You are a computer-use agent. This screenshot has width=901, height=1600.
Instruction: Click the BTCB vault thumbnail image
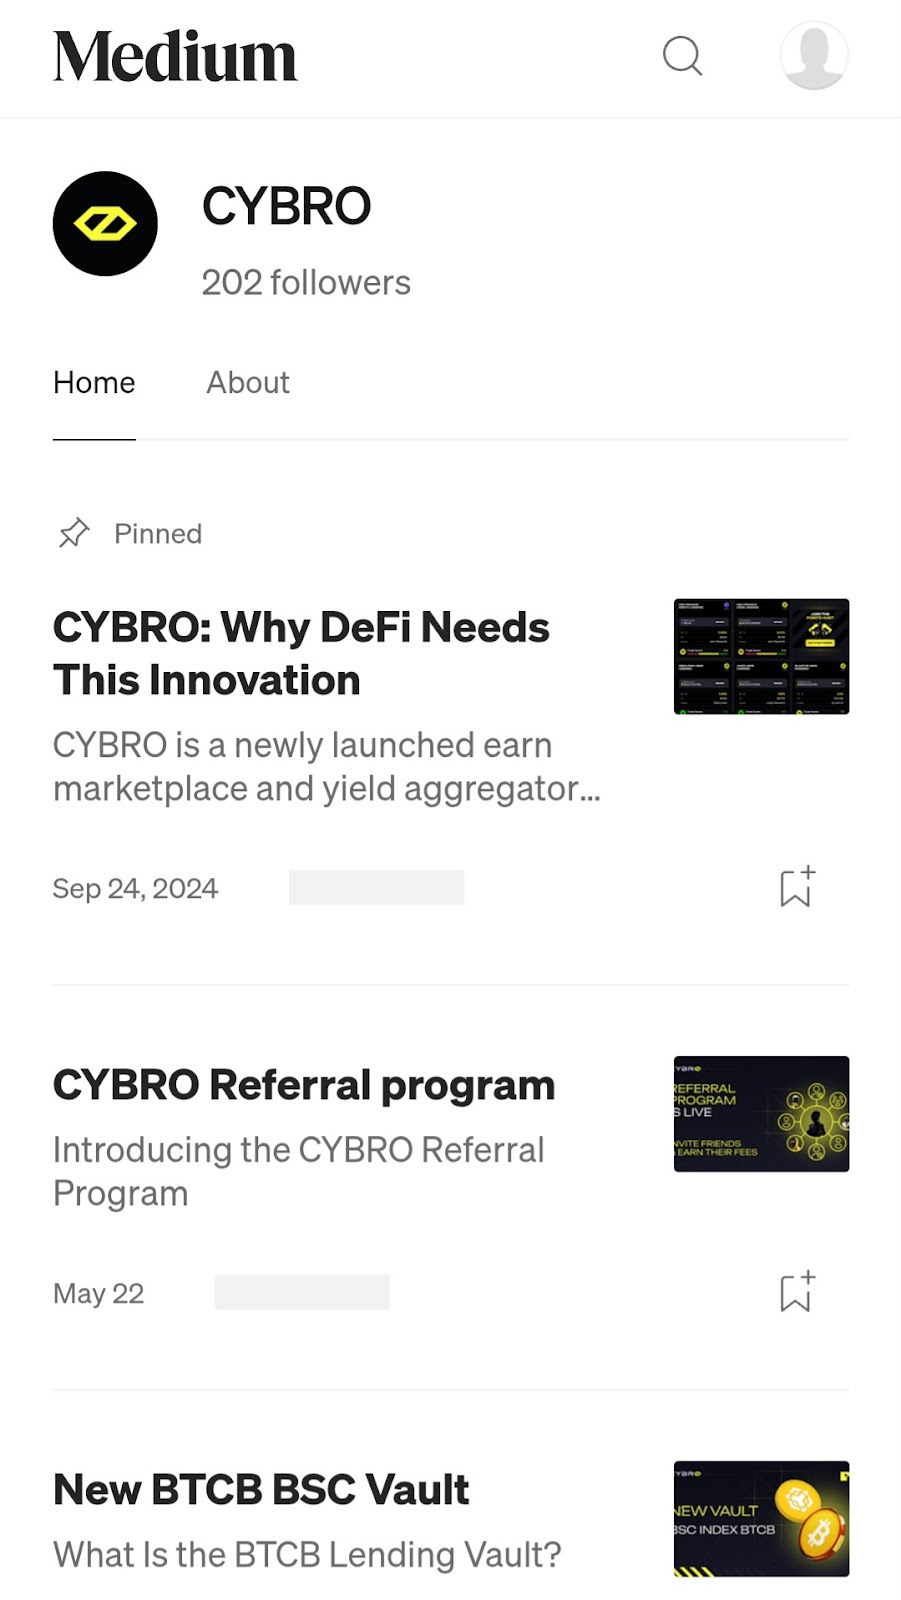click(761, 1519)
